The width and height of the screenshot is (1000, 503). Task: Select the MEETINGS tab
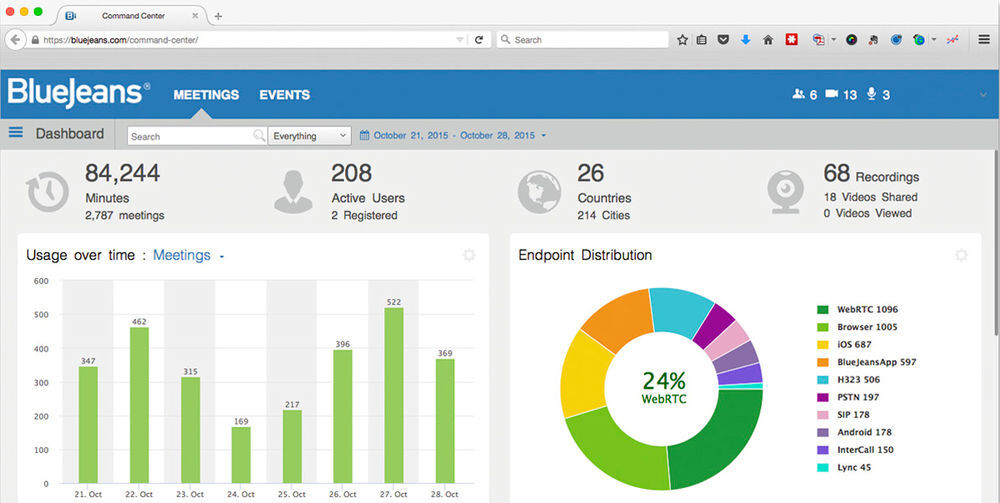(x=206, y=95)
